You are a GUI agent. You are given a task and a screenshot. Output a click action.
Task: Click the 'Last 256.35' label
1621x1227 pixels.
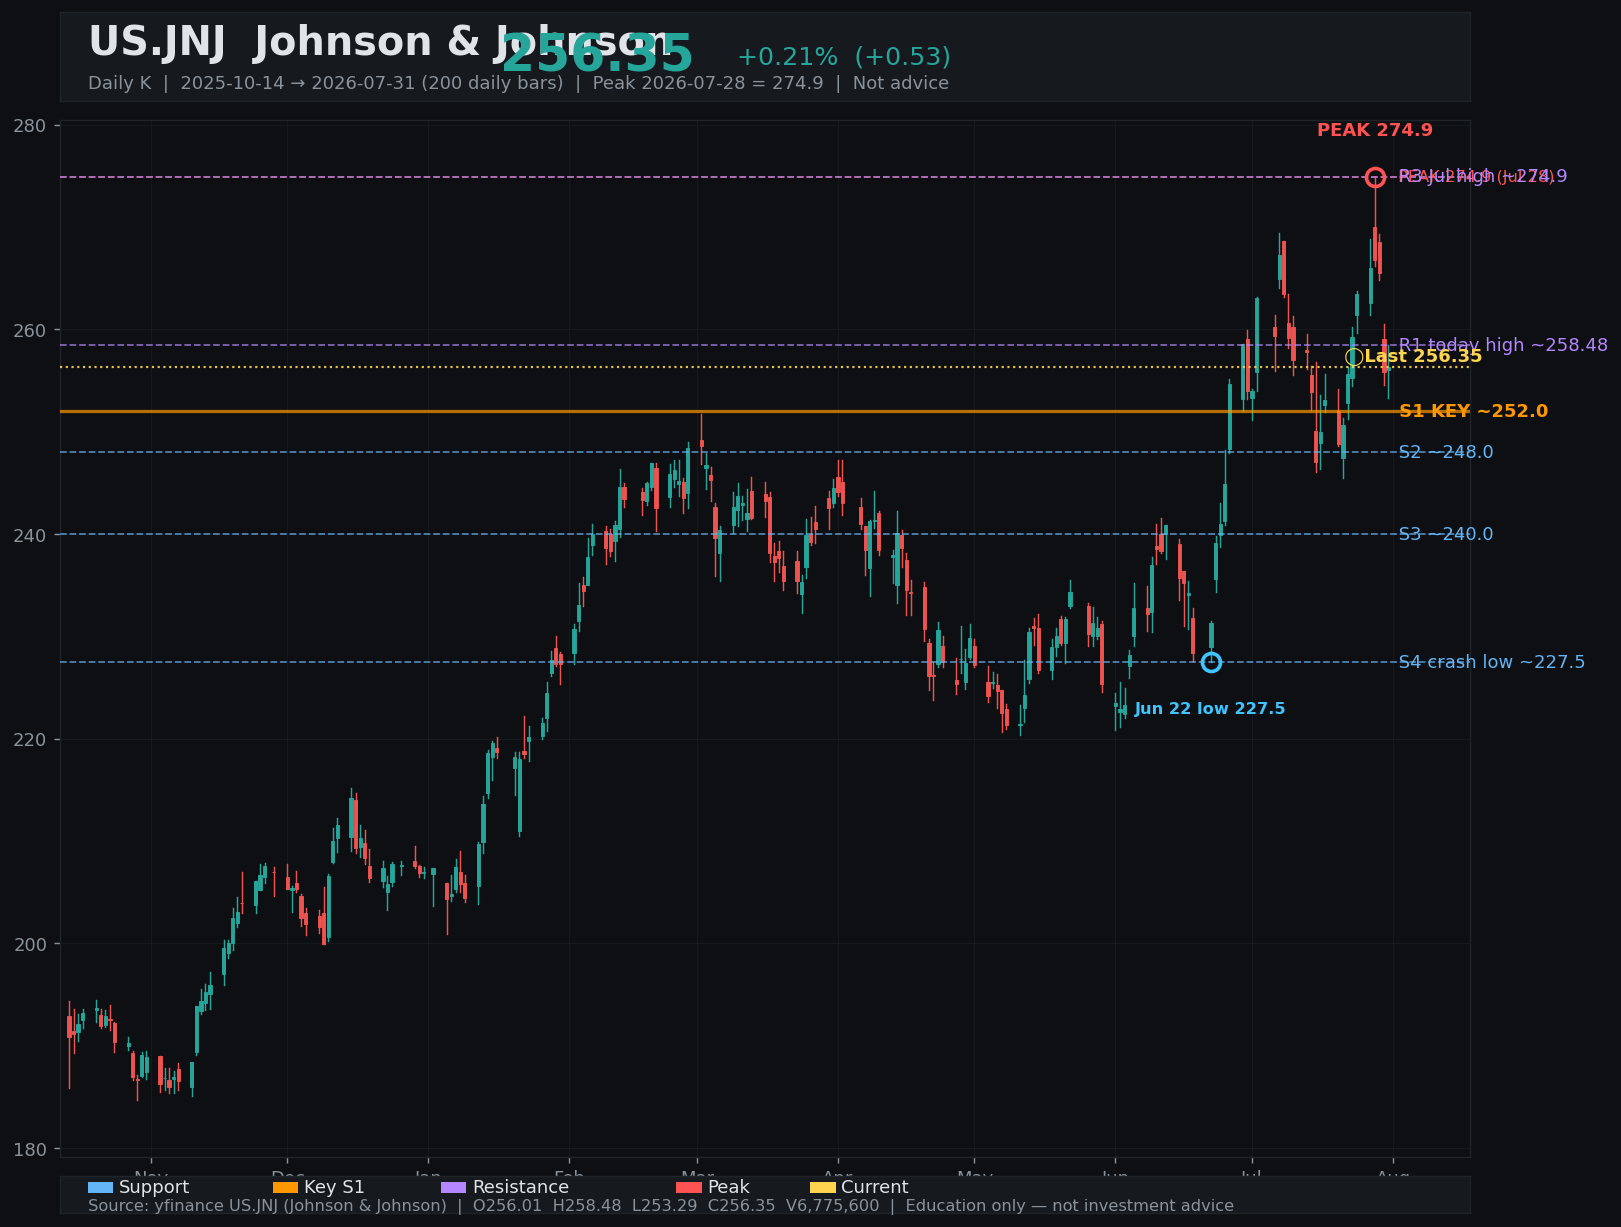[1423, 357]
